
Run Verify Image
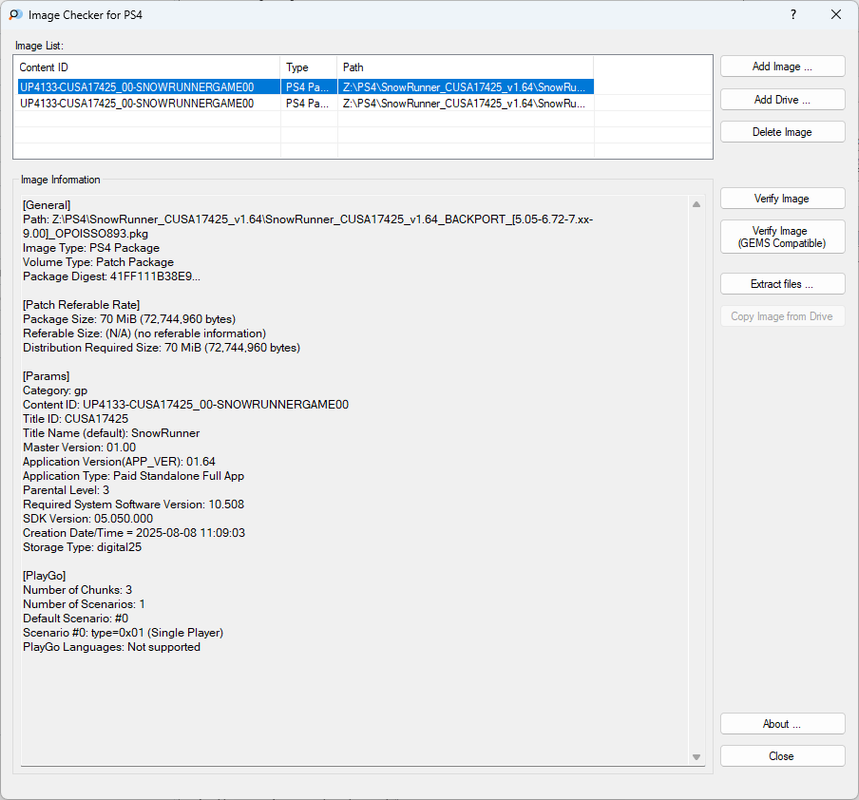pos(782,198)
